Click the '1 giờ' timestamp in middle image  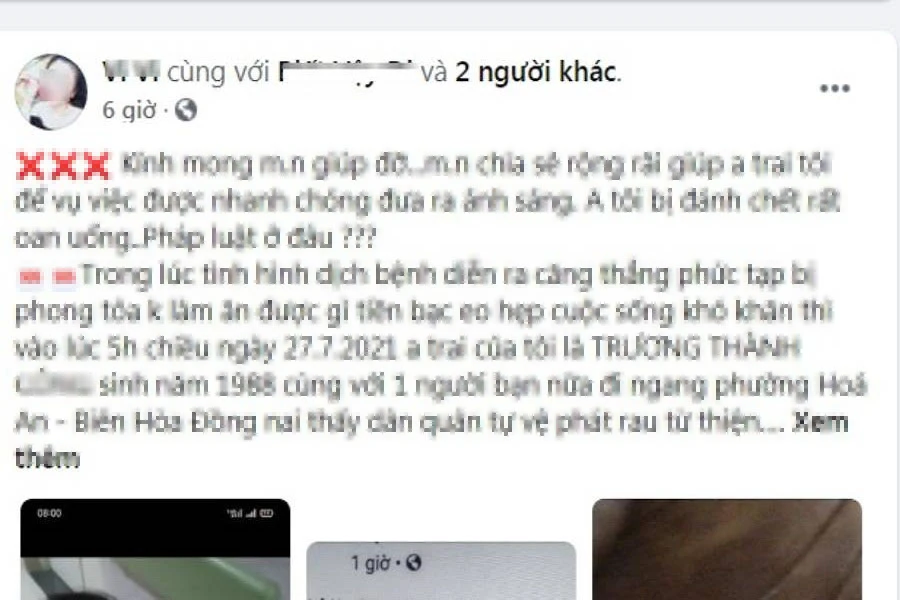(x=370, y=563)
